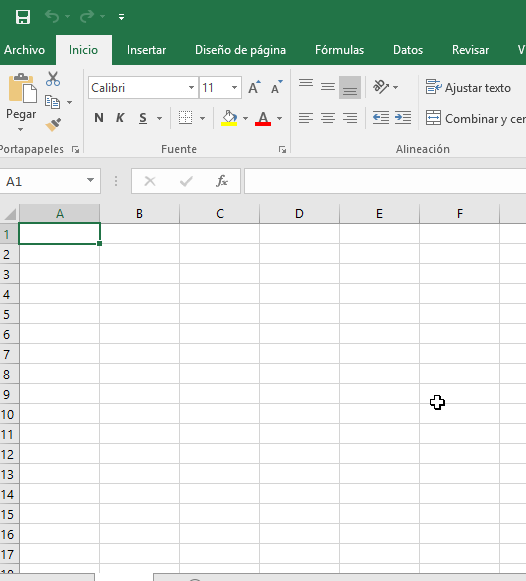Click the Save floppy disk icon
This screenshot has height=581, width=526.
click(23, 17)
